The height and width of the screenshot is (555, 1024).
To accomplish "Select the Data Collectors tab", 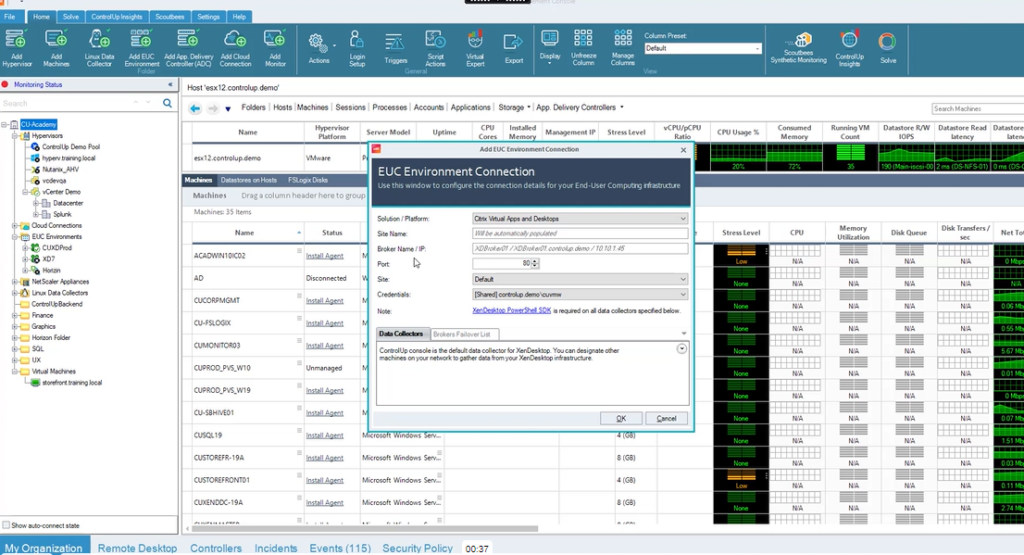I will (x=401, y=334).
